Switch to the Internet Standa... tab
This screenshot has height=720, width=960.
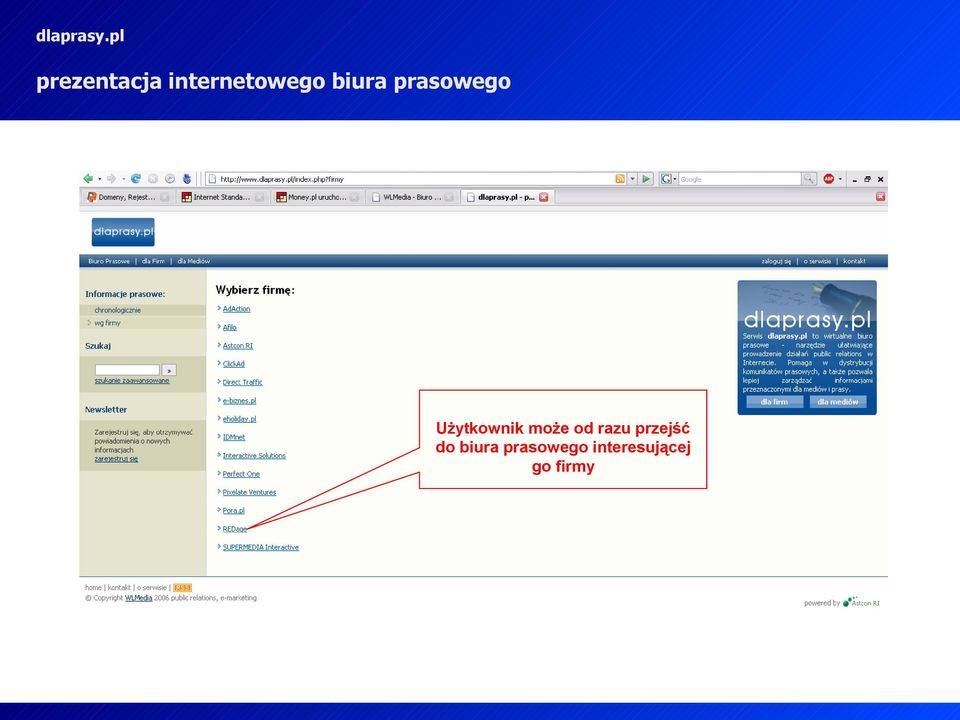[222, 197]
